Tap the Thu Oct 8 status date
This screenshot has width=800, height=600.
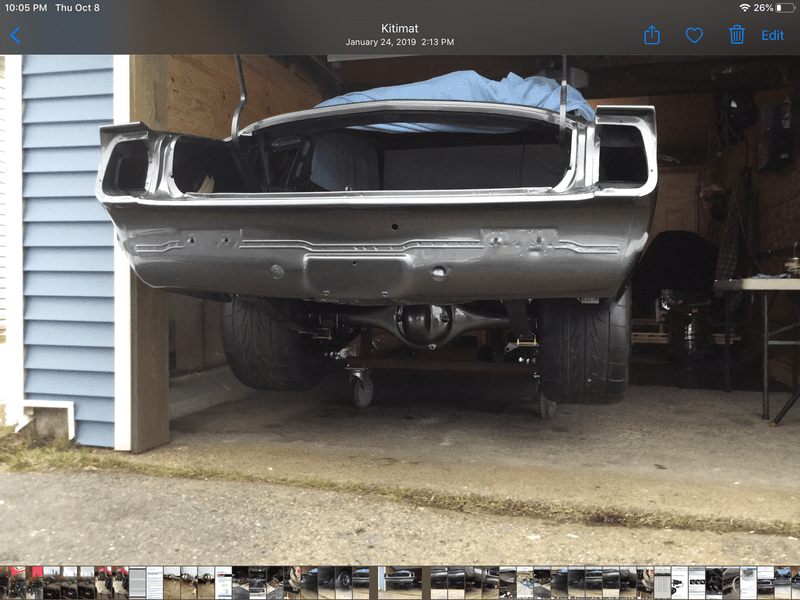[78, 8]
